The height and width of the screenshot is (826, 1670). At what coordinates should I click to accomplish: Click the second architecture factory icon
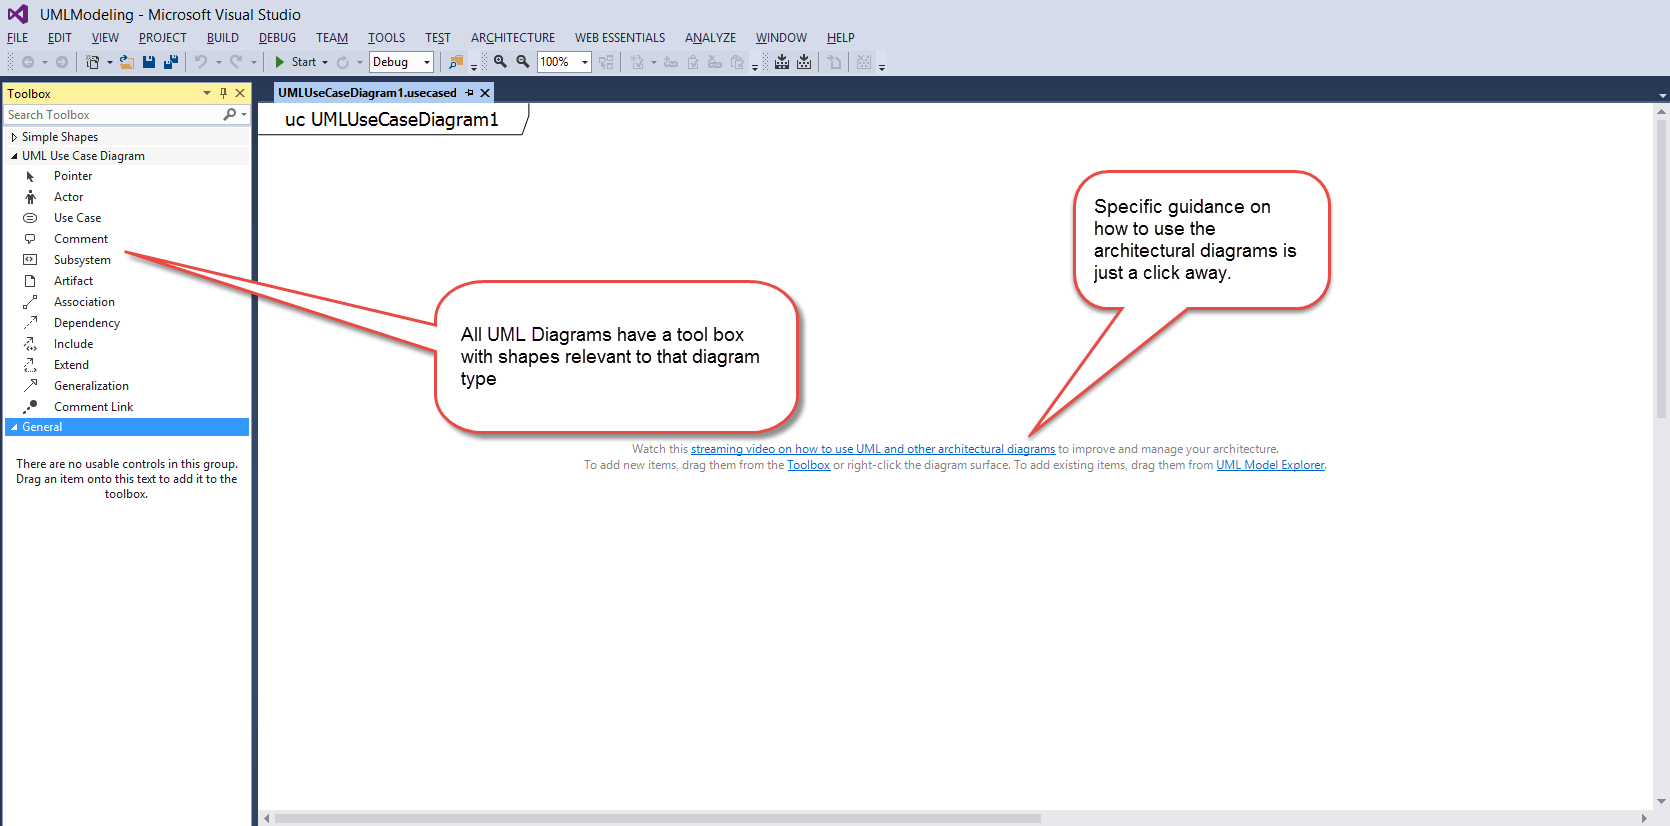point(804,62)
